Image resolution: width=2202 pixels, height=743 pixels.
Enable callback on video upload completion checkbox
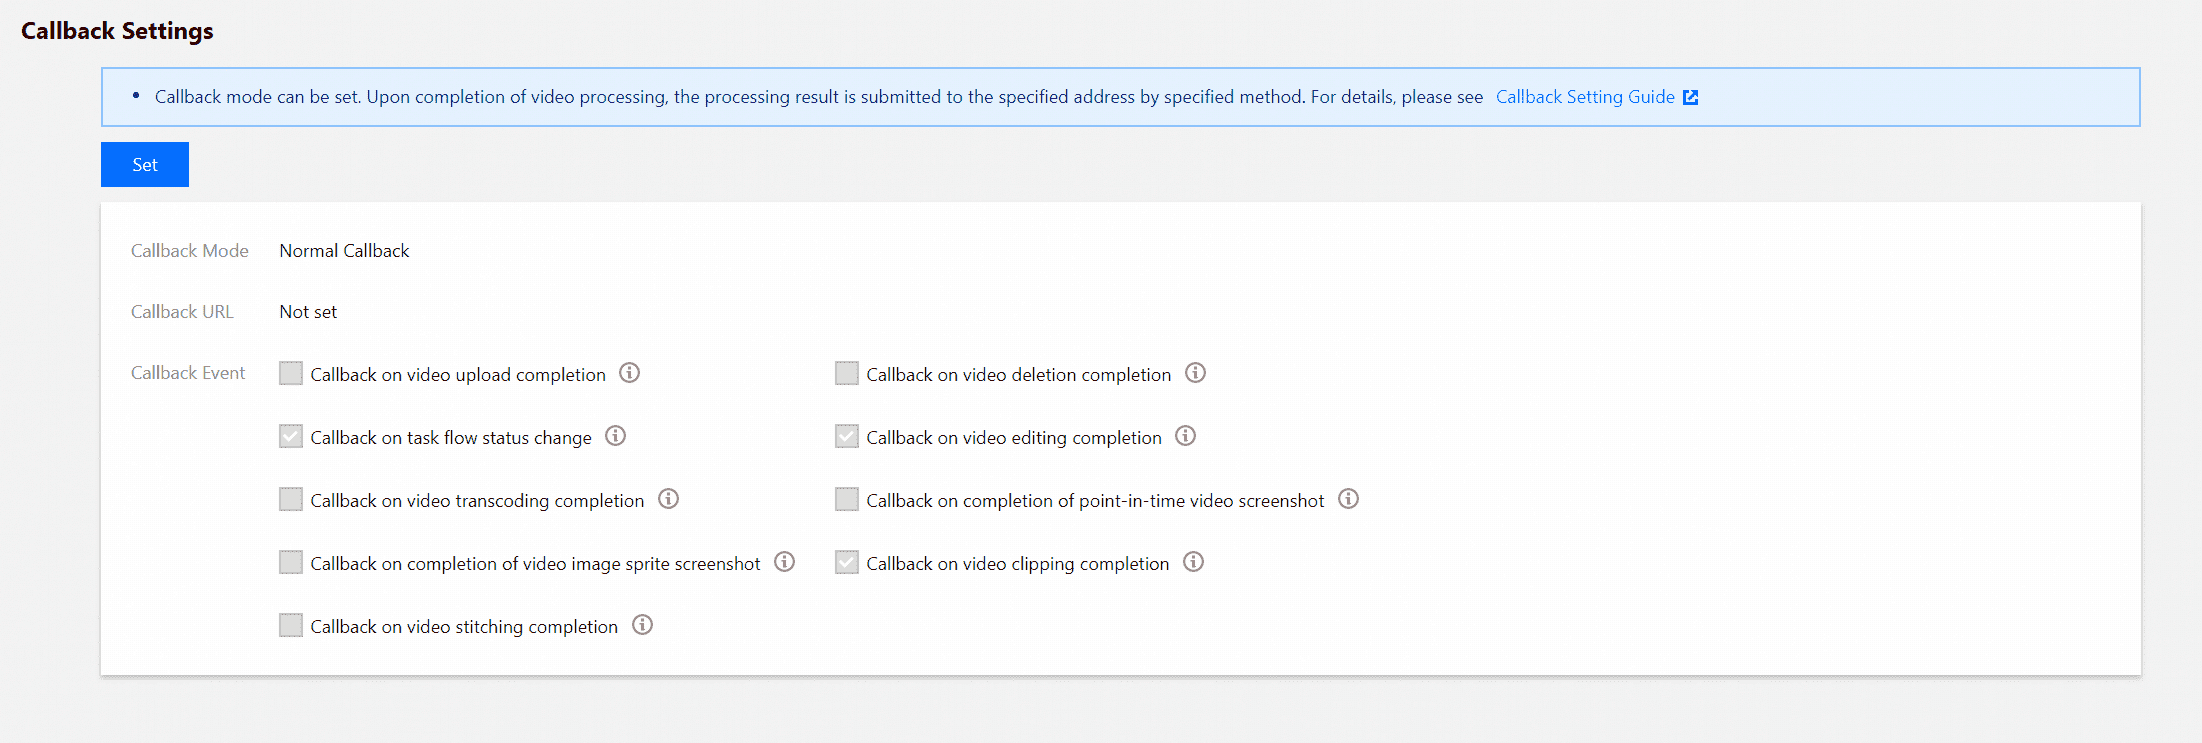291,373
